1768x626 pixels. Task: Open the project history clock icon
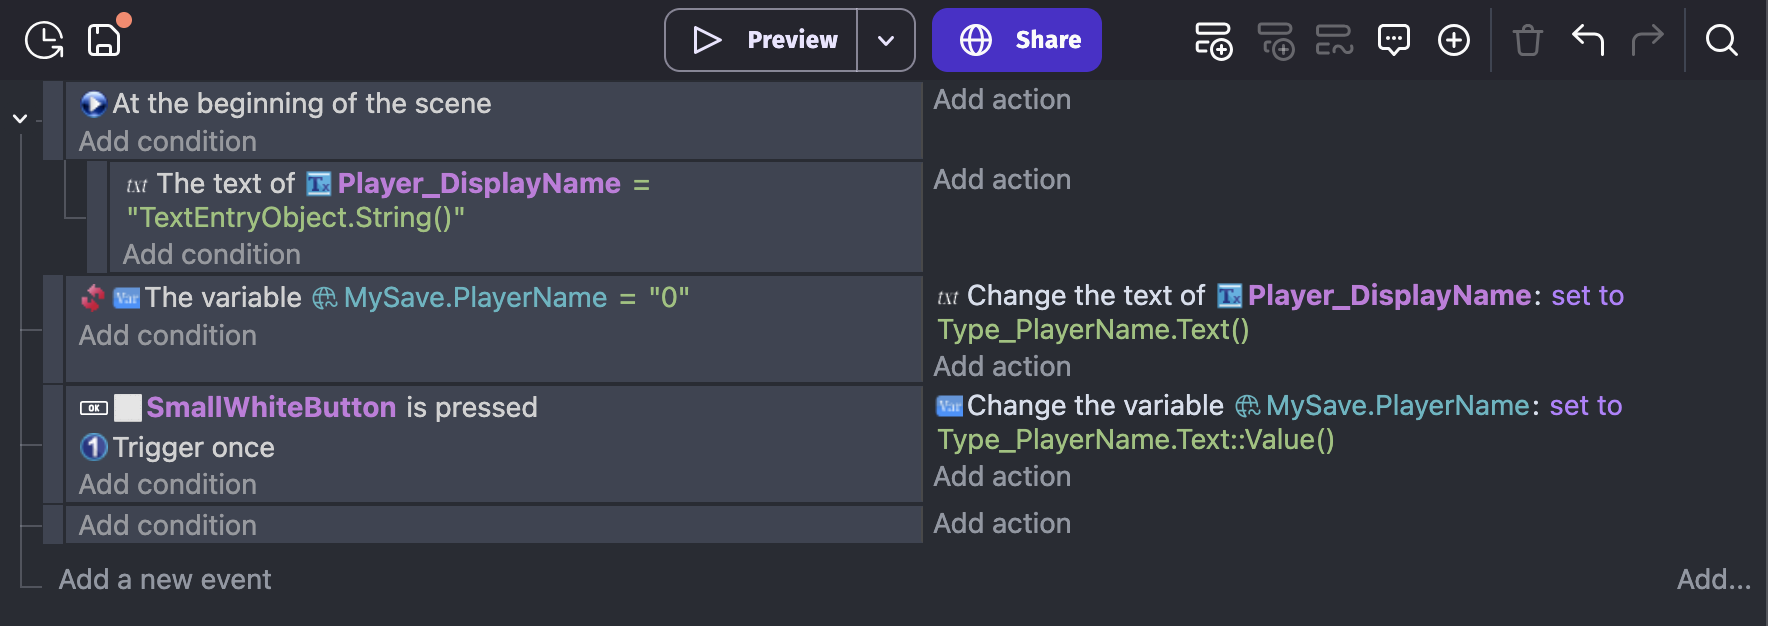pos(44,40)
